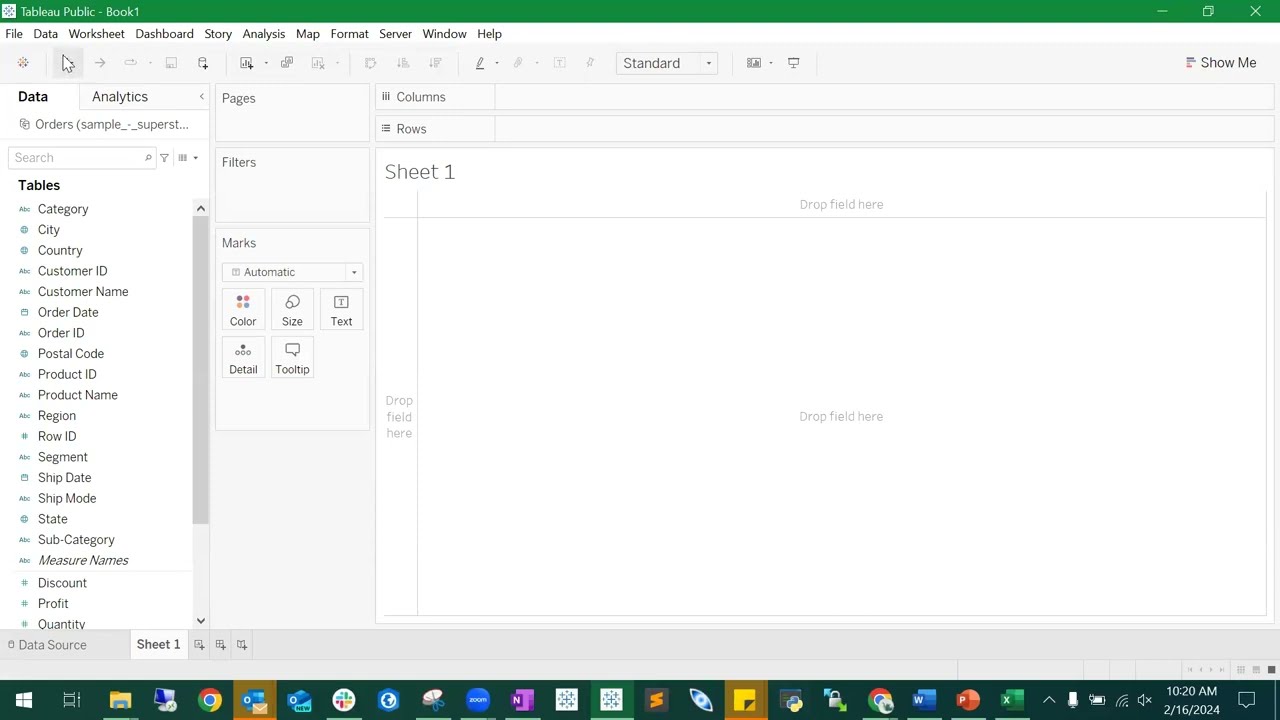Open Google Chrome from the taskbar

tap(210, 700)
